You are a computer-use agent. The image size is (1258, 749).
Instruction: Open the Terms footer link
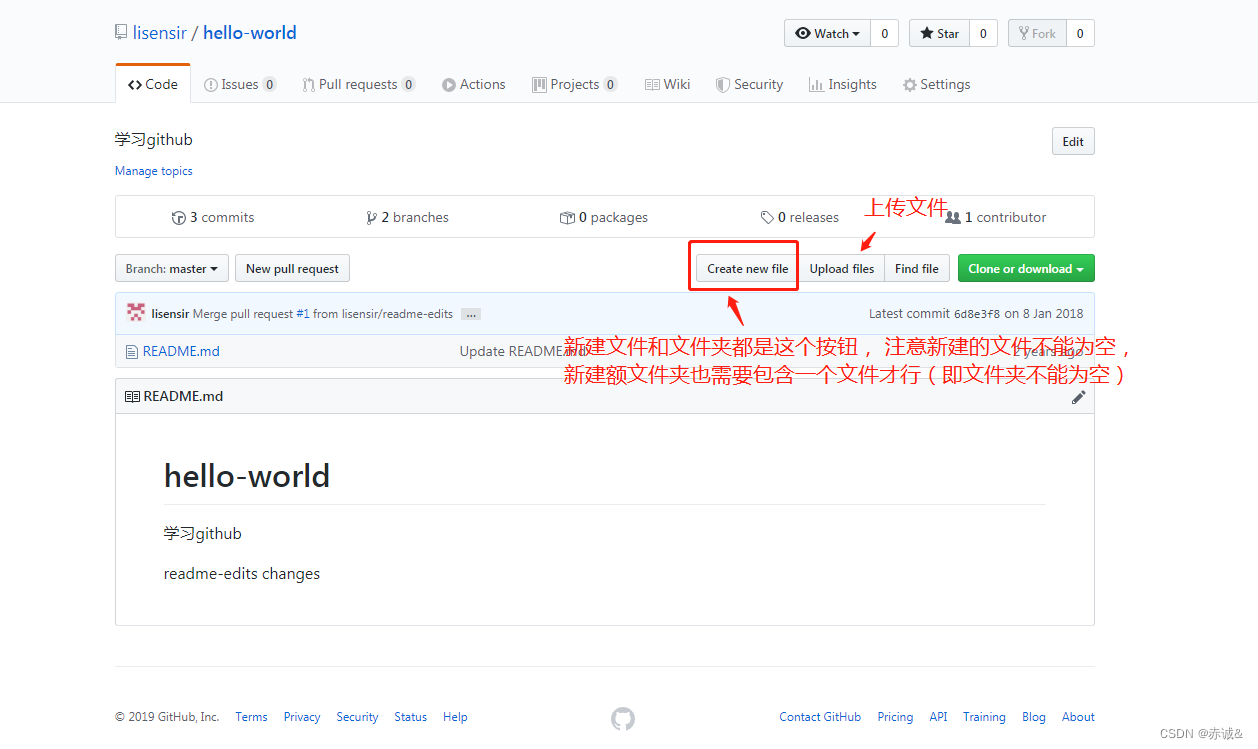[251, 717]
